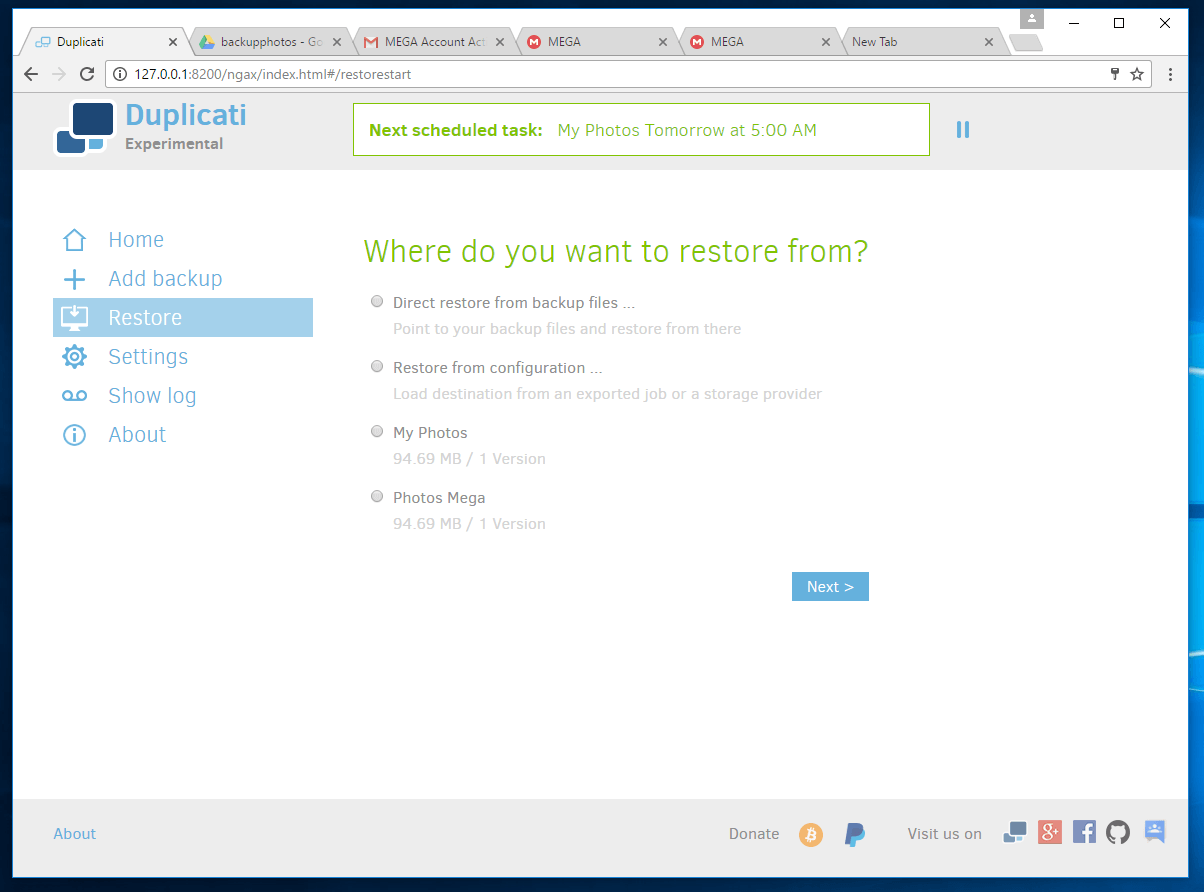Select Restore from configuration option
Viewport: 1204px width, 892px height.
[377, 366]
